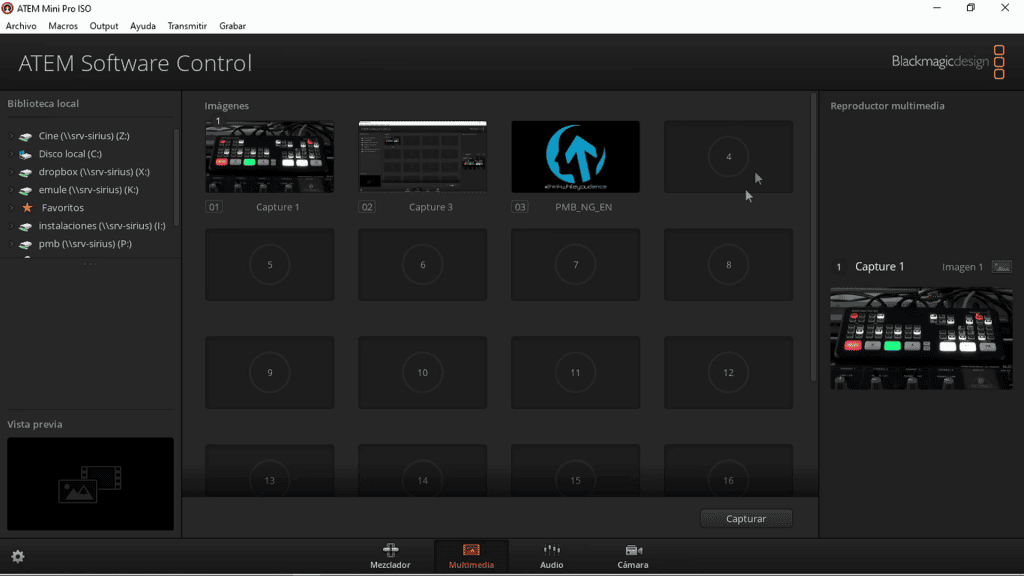Image resolution: width=1024 pixels, height=576 pixels.
Task: Switch to the Mezclador tab
Action: 391,556
